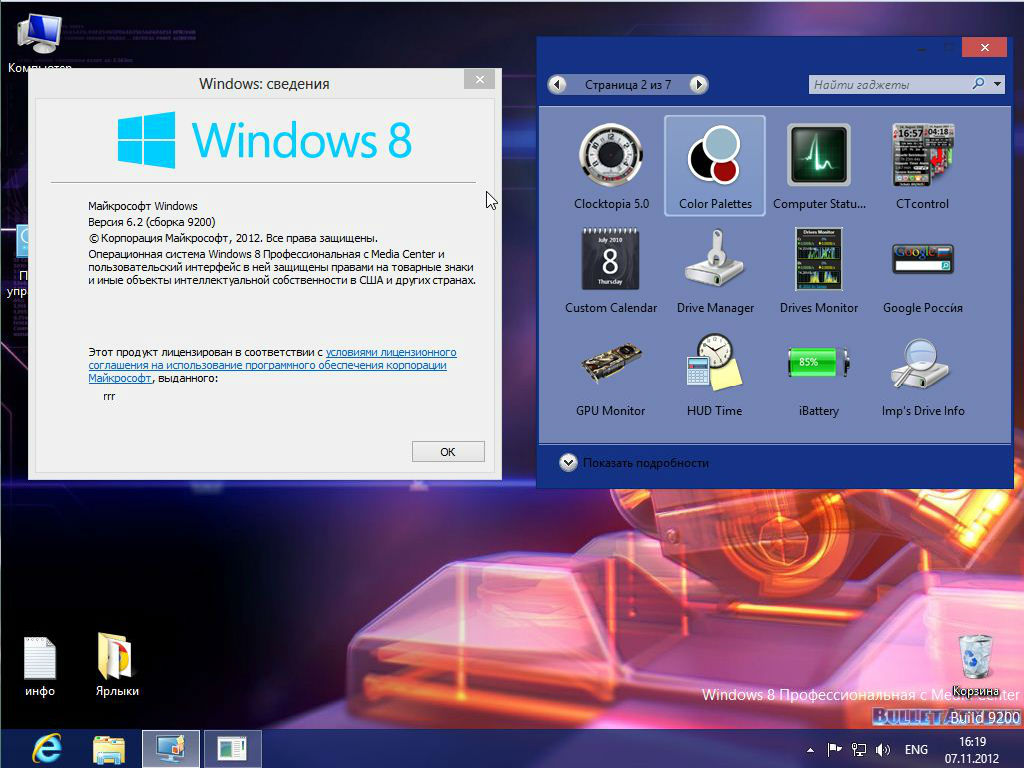The width and height of the screenshot is (1024, 768).
Task: Click OK in Windows сведения dialog
Action: (448, 451)
